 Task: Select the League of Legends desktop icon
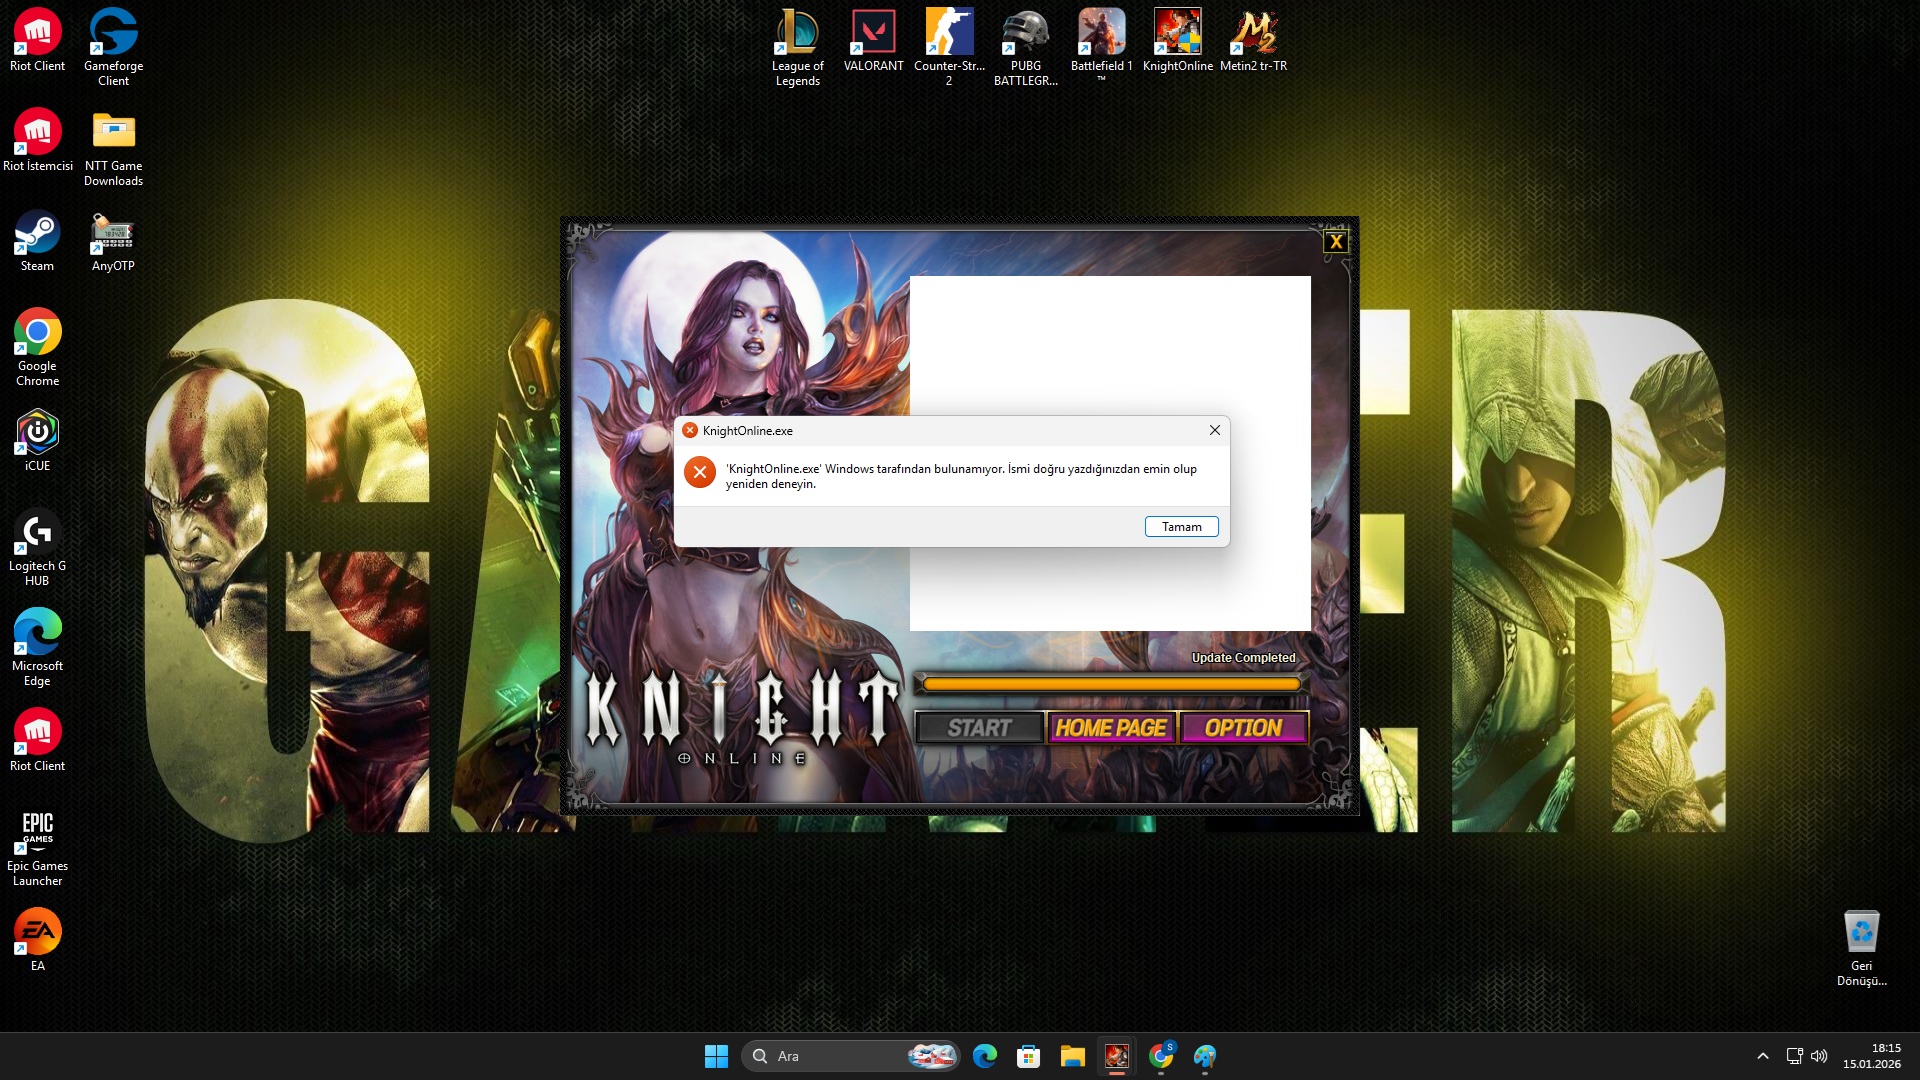pos(797,48)
